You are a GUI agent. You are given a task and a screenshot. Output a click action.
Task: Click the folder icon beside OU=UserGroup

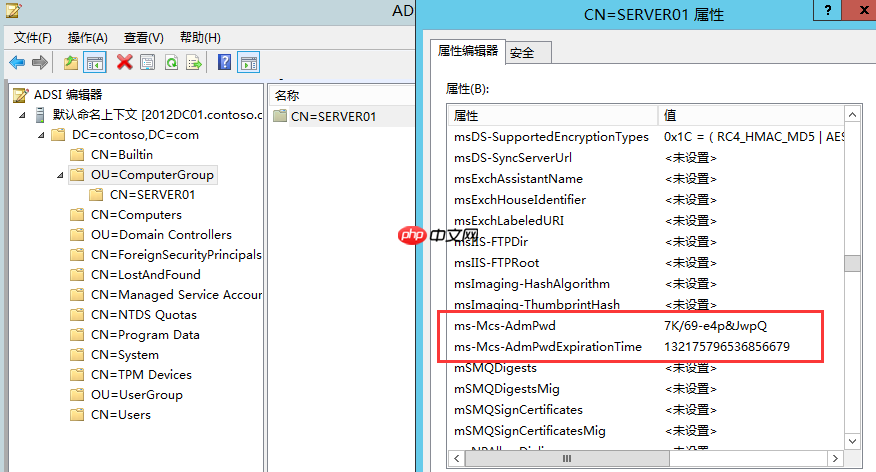pyautogui.click(x=77, y=395)
